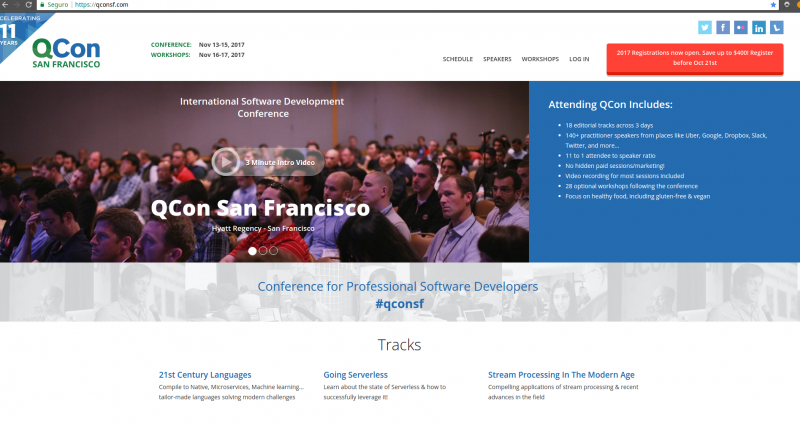Screen dimensions: 800x425
Task: Select the third carousel dot
Action: pyautogui.click(x=273, y=251)
